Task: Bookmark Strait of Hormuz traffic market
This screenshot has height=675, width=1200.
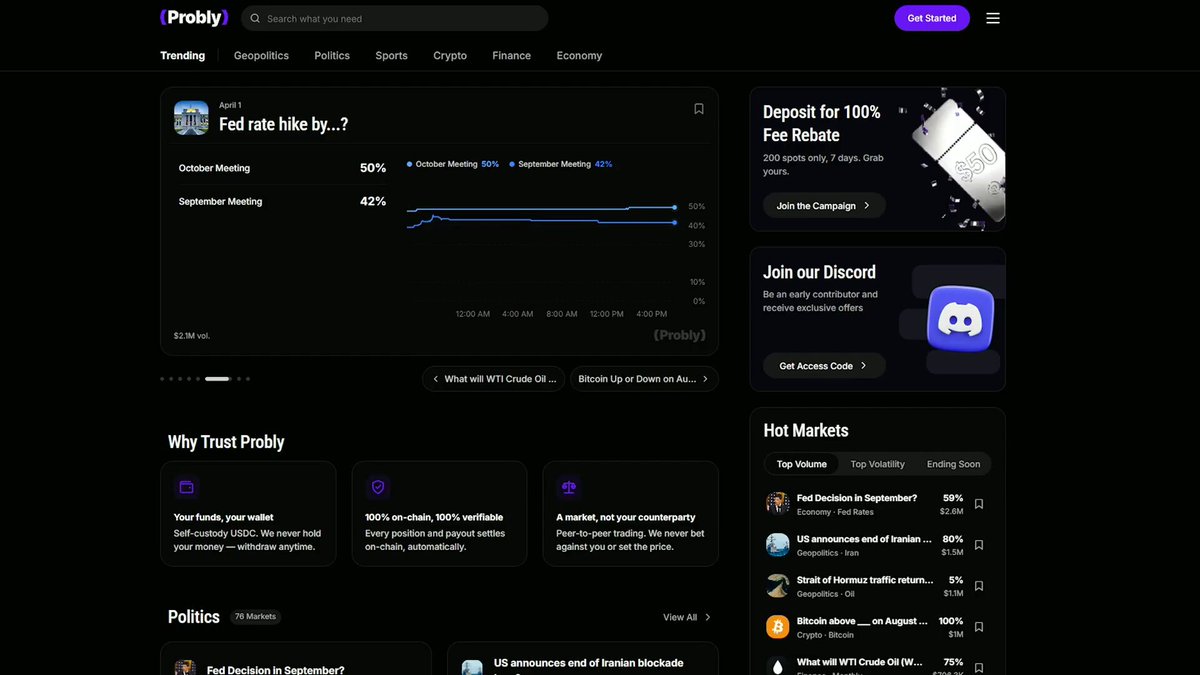Action: pyautogui.click(x=979, y=586)
